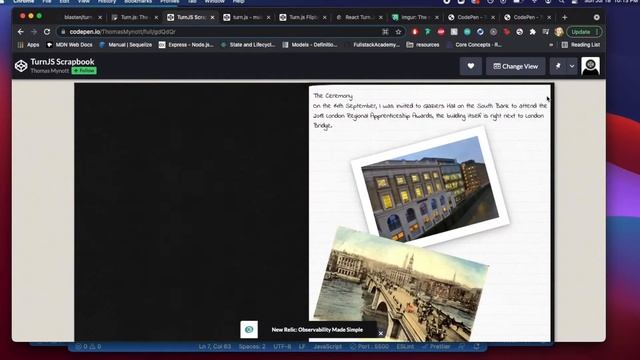This screenshot has height=360, width=640.
Task: Click UTF-8 encoding in VS Code status bar
Action: click(282, 347)
